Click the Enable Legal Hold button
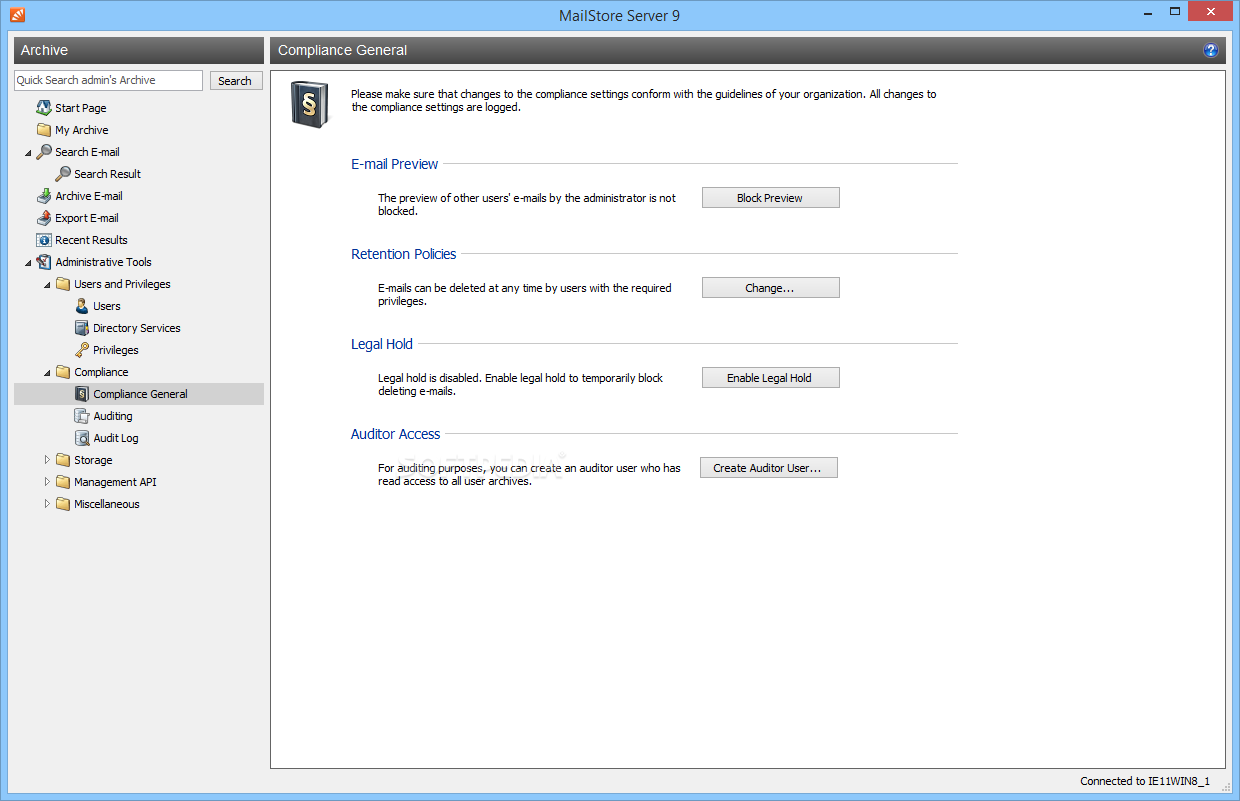Screen dimensions: 1240x801 770,378
